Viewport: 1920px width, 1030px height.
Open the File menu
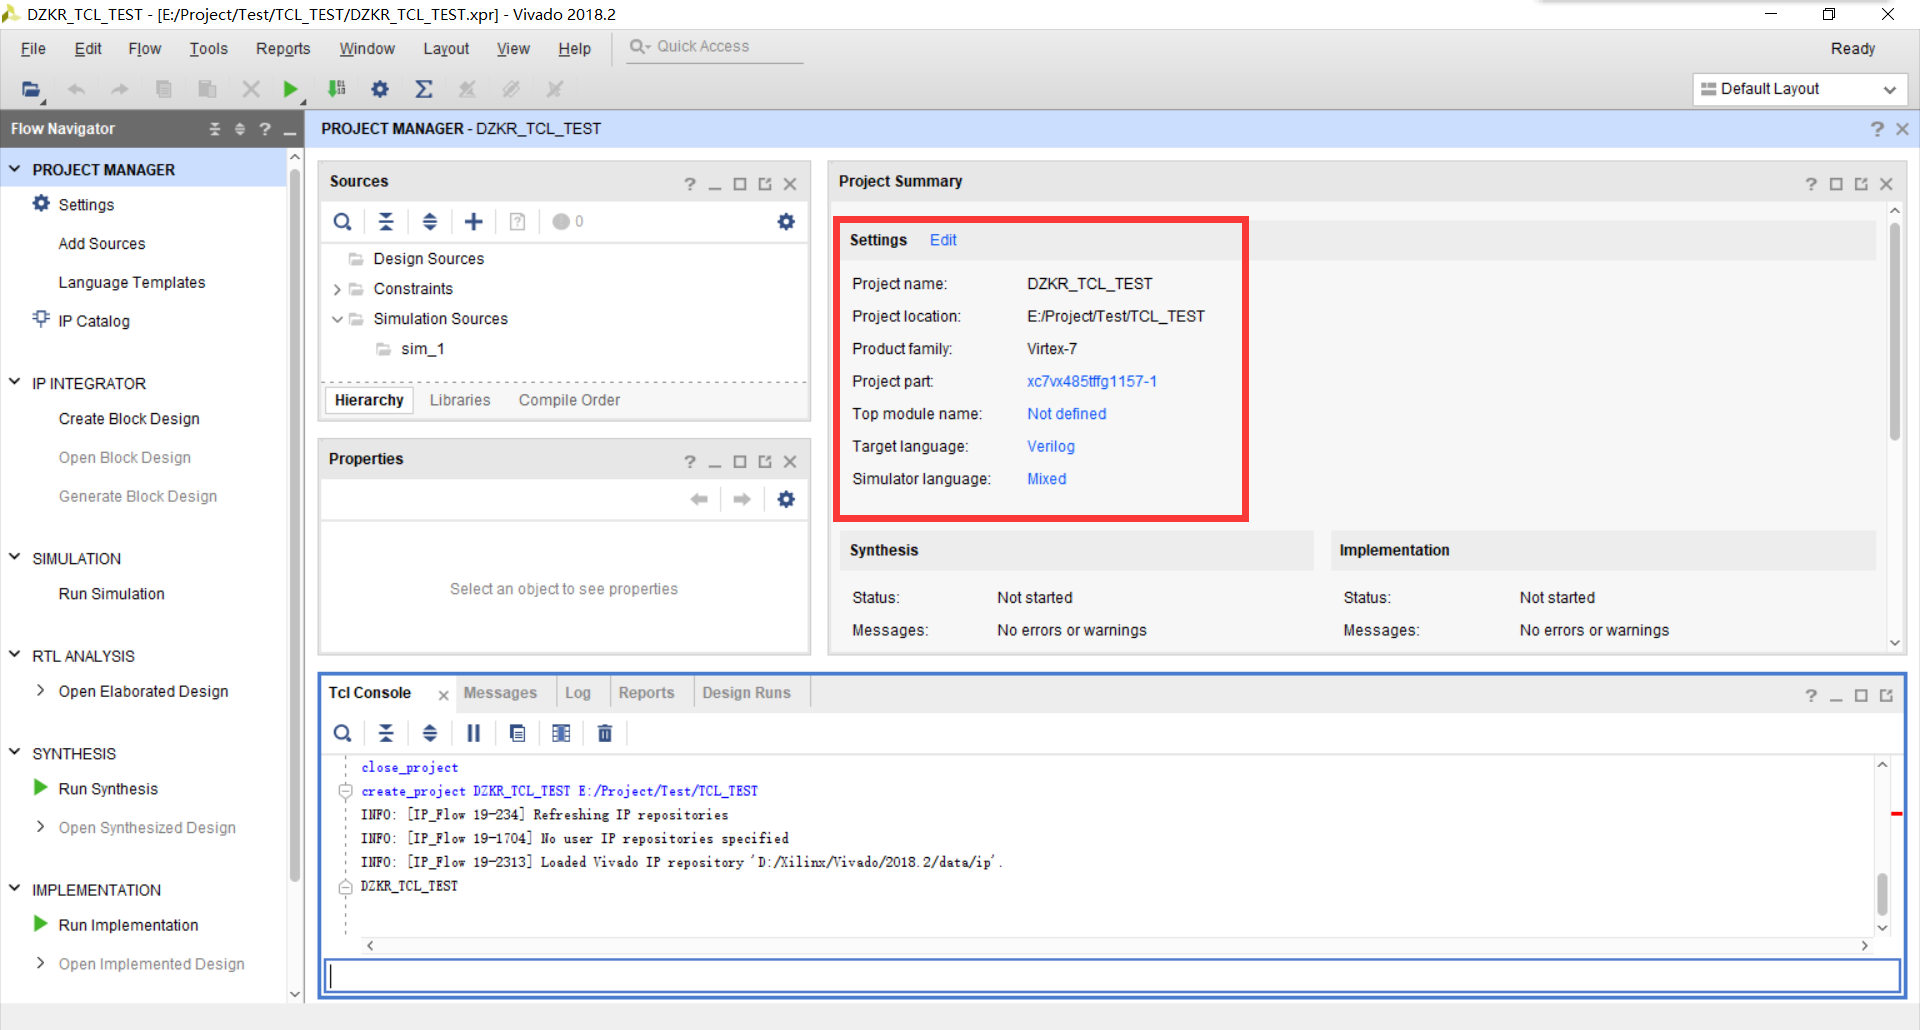[33, 49]
